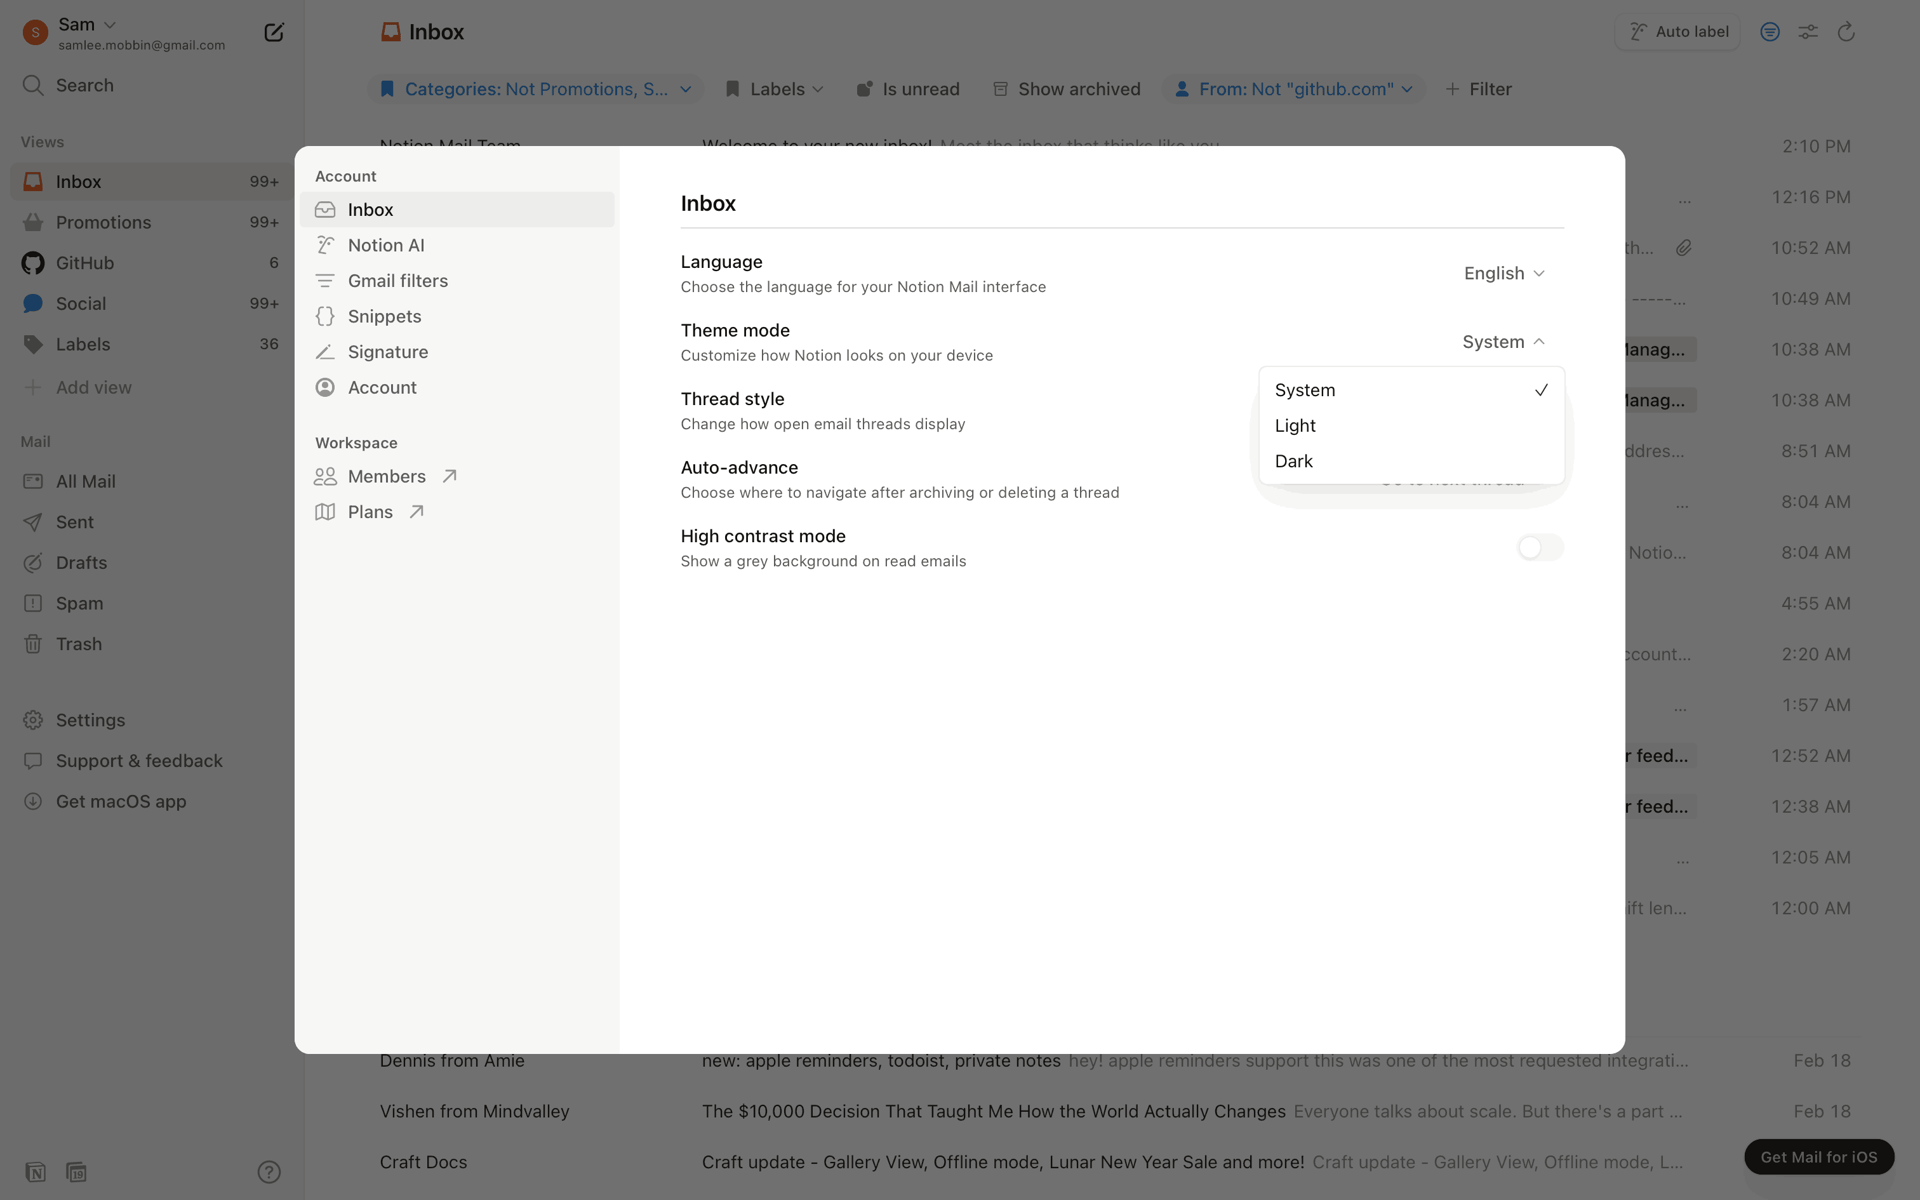The width and height of the screenshot is (1920, 1200).
Task: Open the Inbox view in left sidebar
Action: 152,181
